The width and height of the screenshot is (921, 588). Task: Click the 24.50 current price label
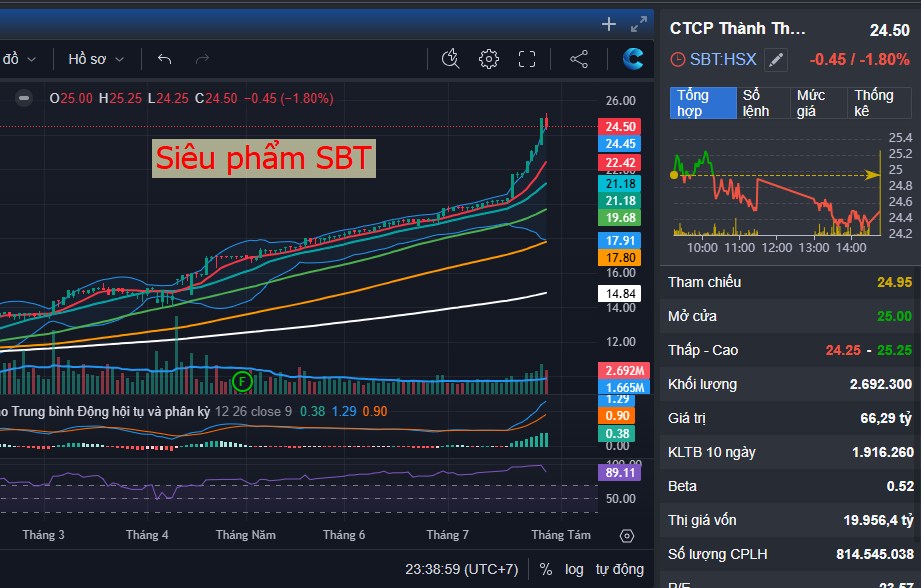point(620,126)
